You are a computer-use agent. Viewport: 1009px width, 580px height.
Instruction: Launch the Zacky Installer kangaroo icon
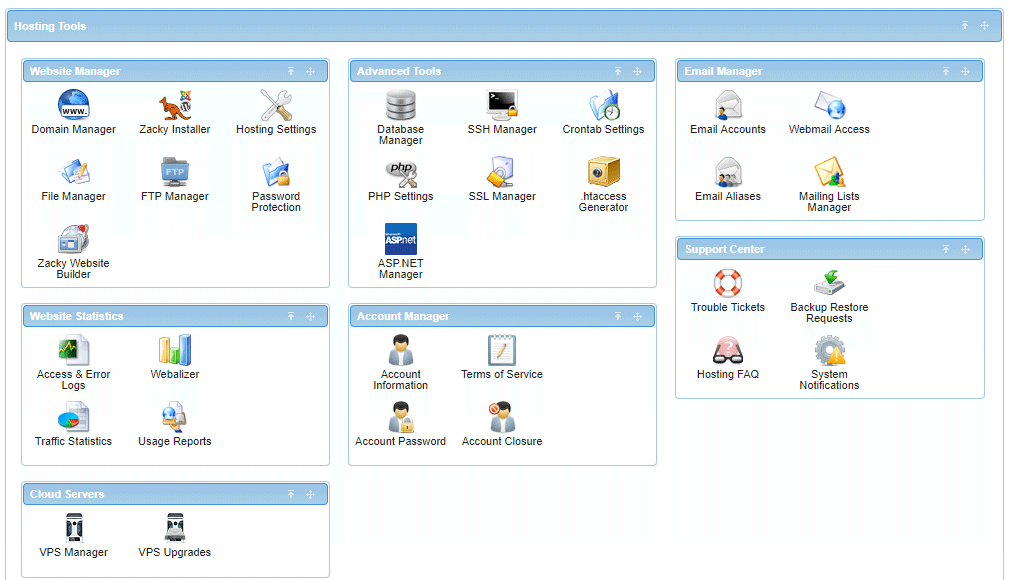175,105
